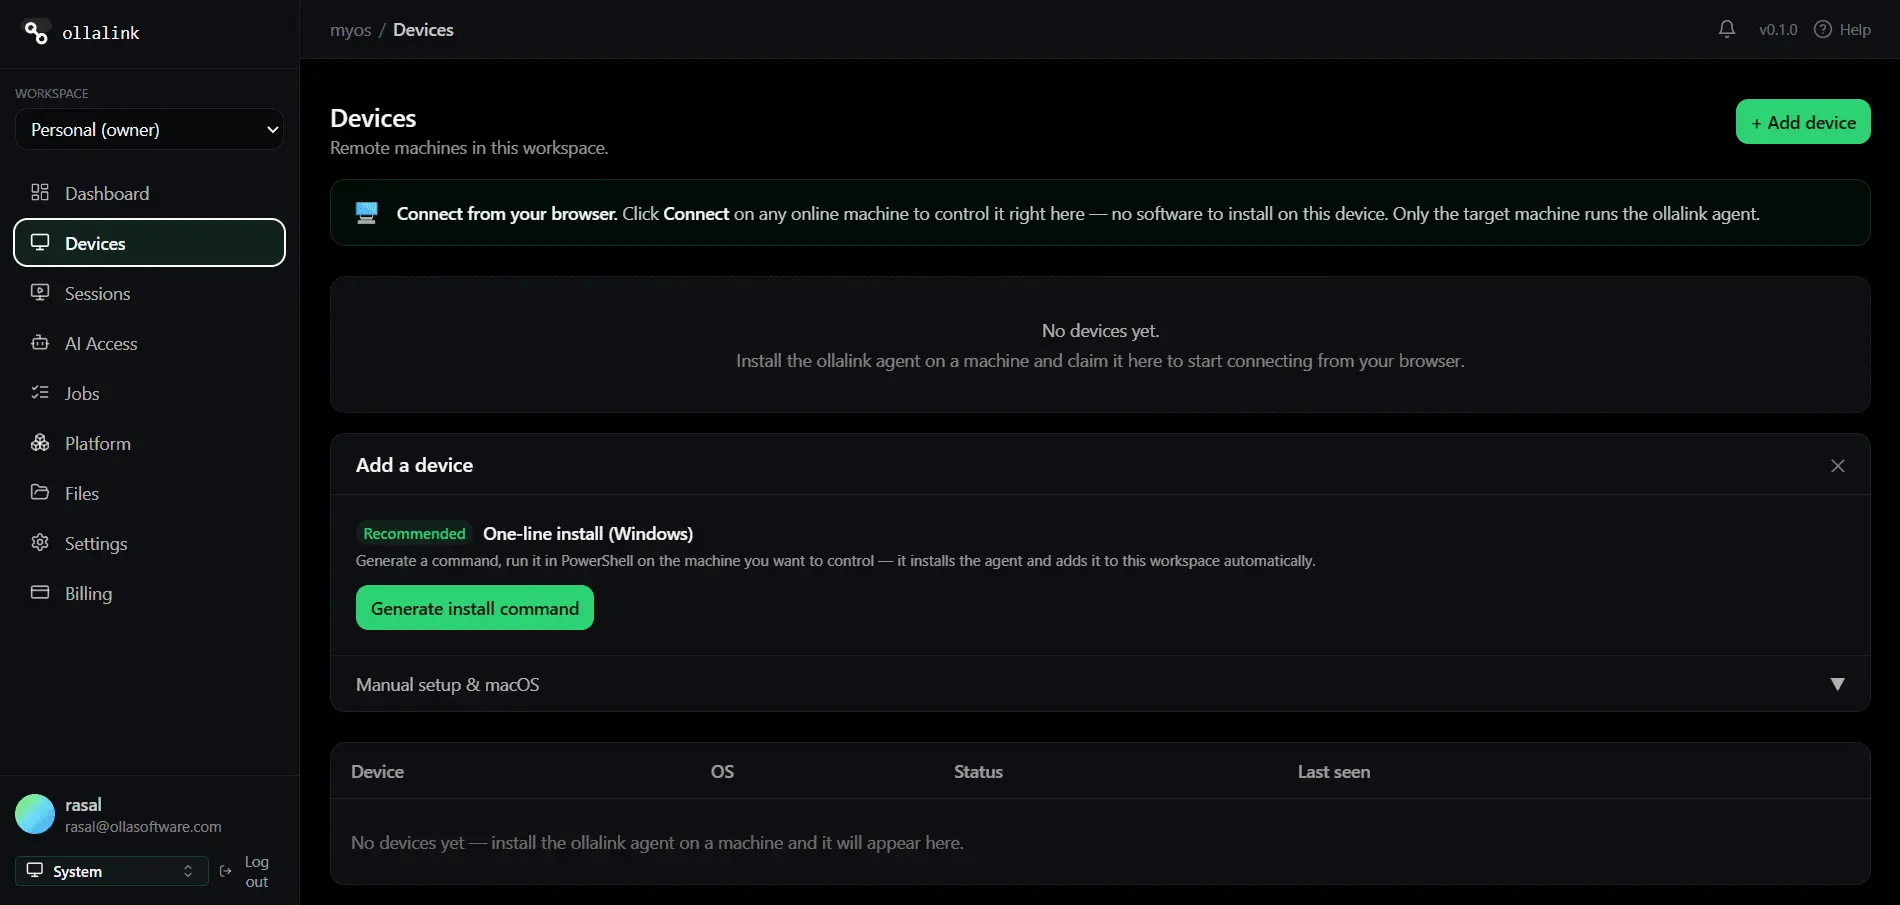The width and height of the screenshot is (1900, 905).
Task: Click the AI Access robot icon
Action: (40, 342)
